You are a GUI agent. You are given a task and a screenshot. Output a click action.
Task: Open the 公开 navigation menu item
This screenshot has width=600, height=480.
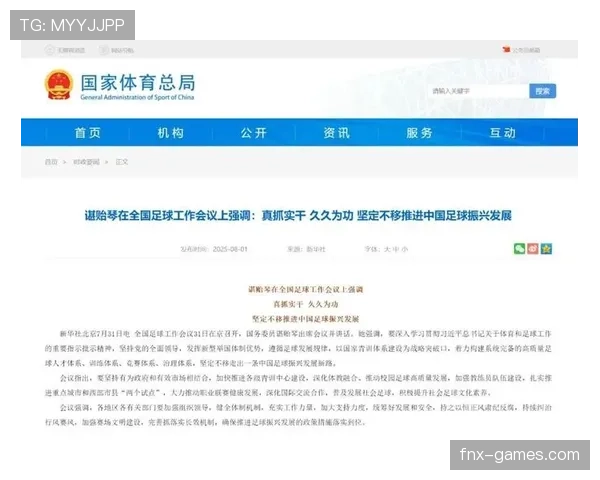[254, 133]
